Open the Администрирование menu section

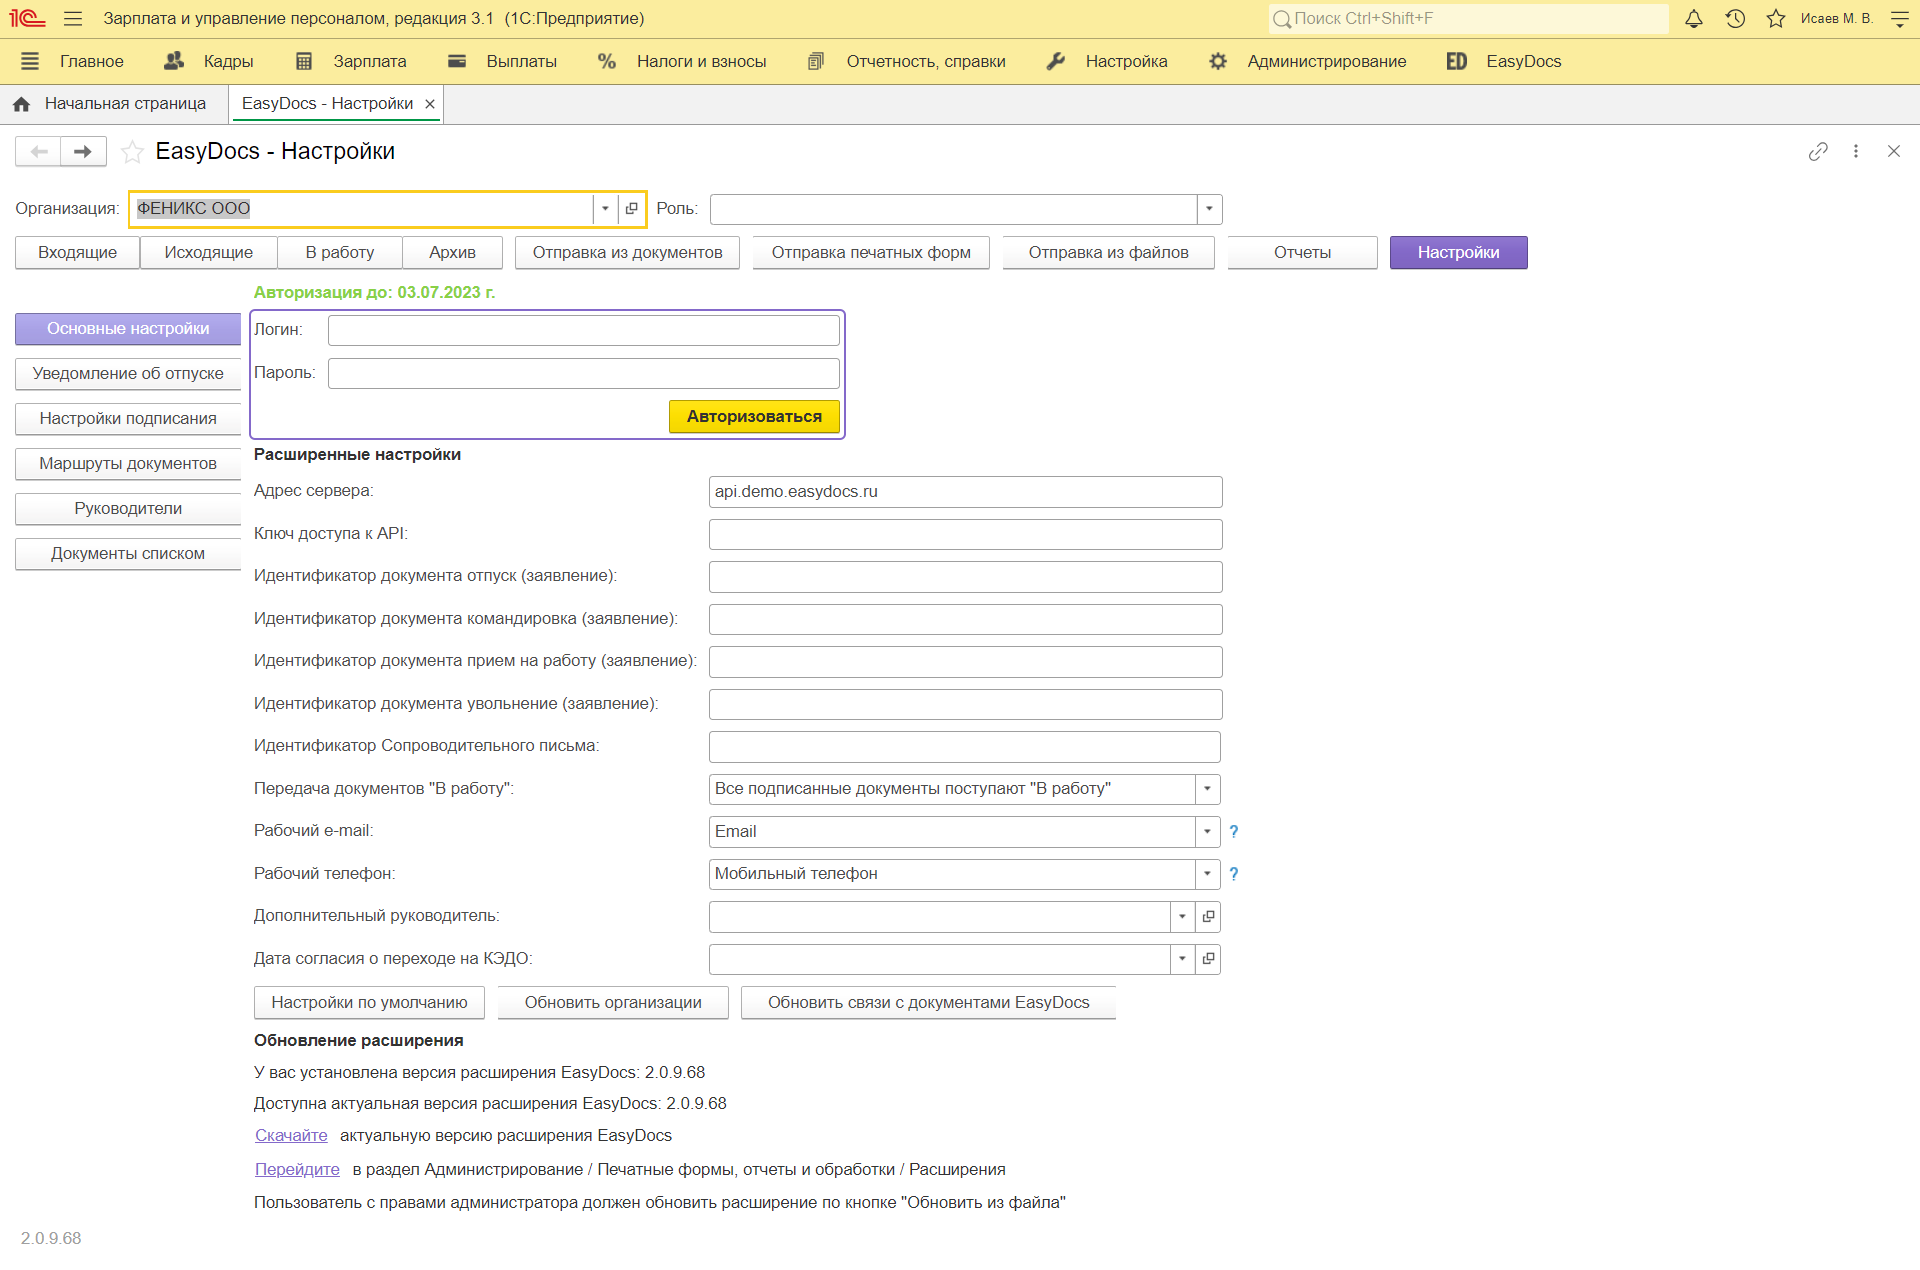pyautogui.click(x=1326, y=61)
